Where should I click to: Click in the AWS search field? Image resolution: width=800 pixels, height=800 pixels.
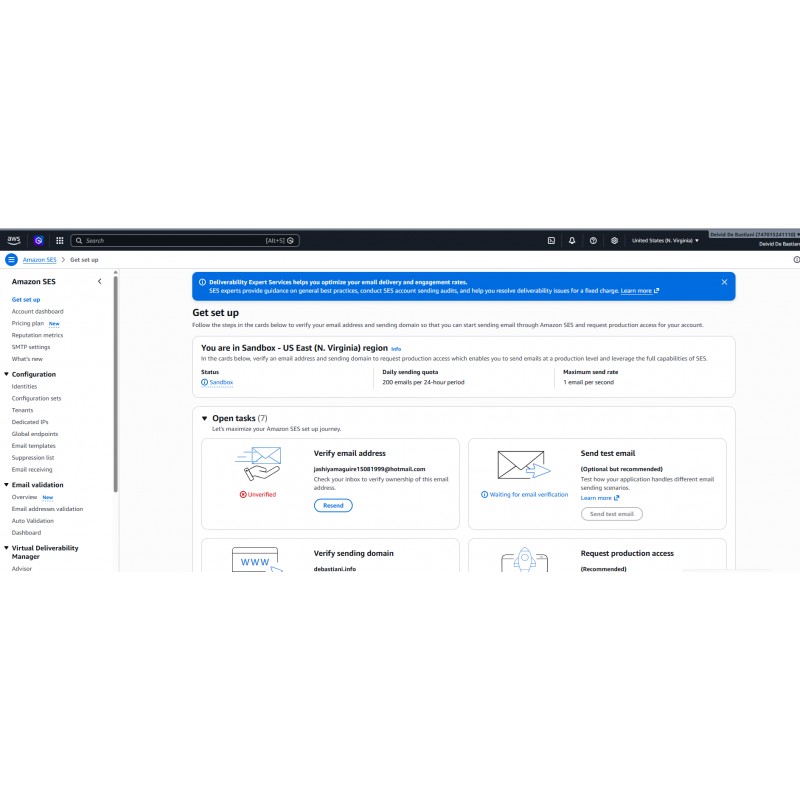(x=185, y=240)
